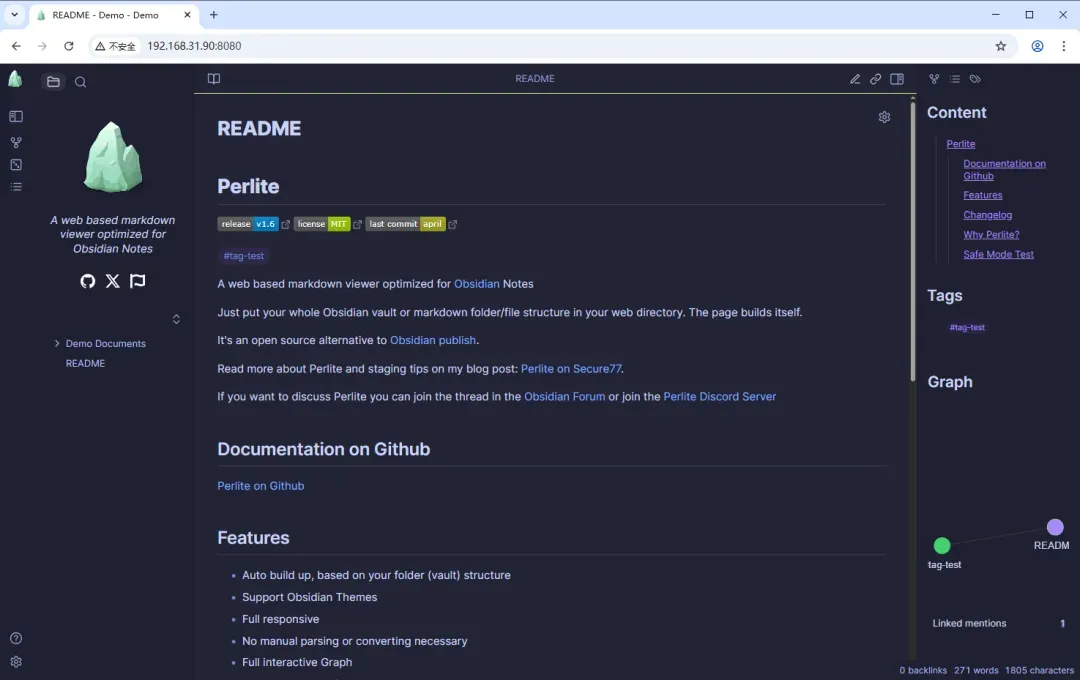Viewport: 1080px width, 680px height.
Task: Click collapse/expand all arrows in file tree
Action: (176, 319)
